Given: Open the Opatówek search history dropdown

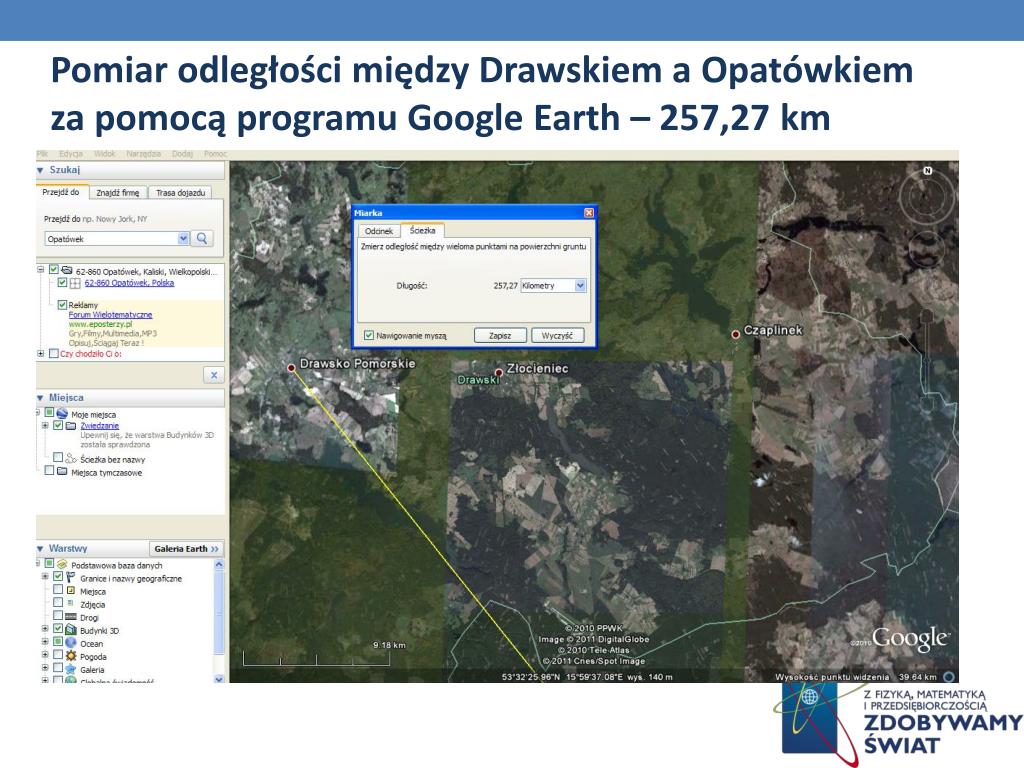Looking at the screenshot, I should click(184, 238).
